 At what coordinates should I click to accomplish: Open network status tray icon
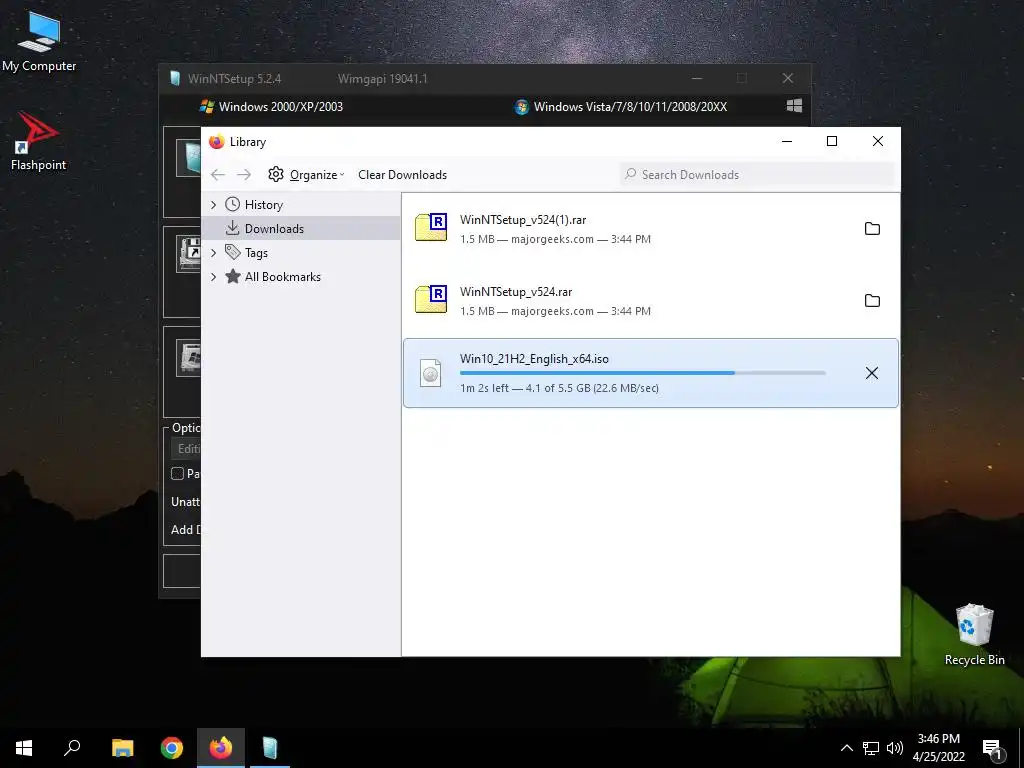(871, 748)
